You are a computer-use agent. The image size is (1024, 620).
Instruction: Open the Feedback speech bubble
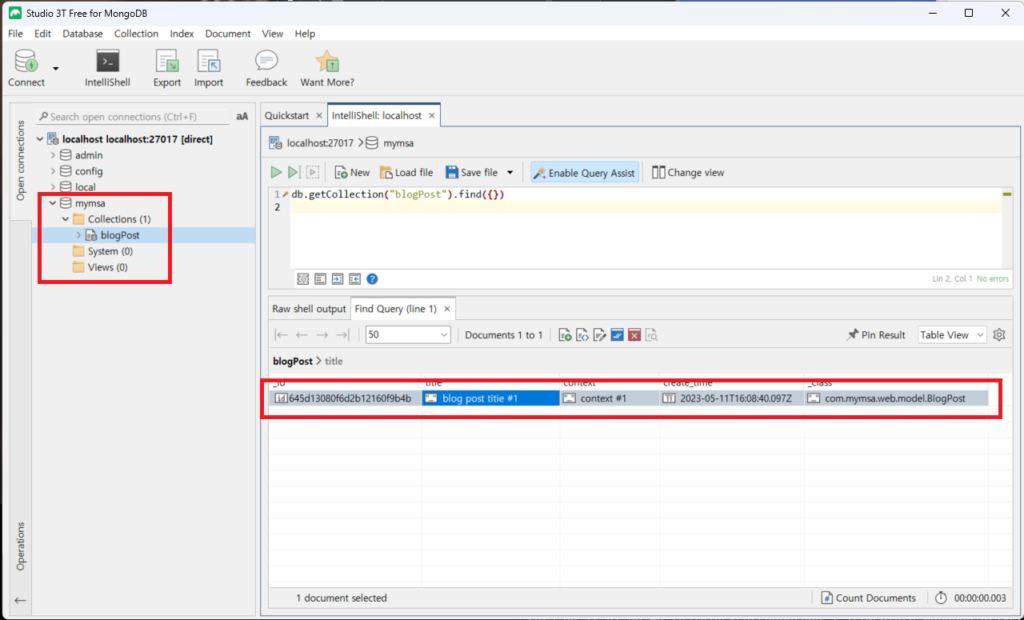click(x=266, y=61)
